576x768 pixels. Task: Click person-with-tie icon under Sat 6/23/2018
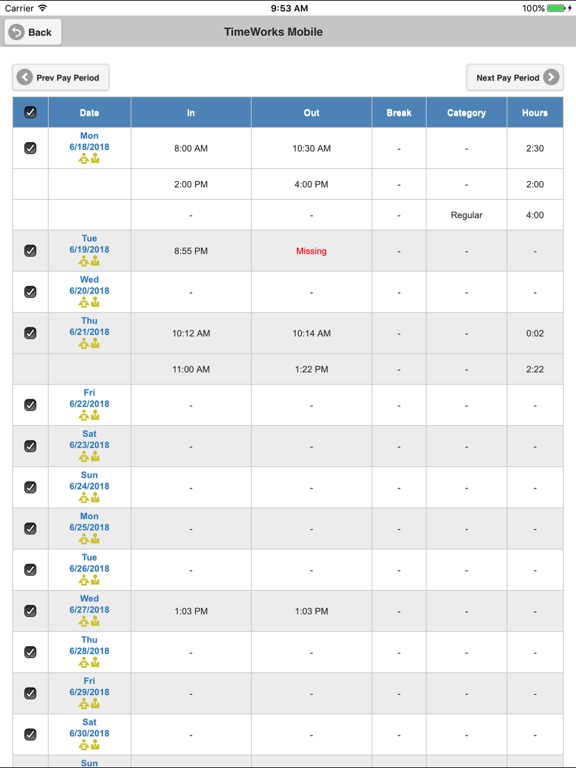(x=95, y=456)
